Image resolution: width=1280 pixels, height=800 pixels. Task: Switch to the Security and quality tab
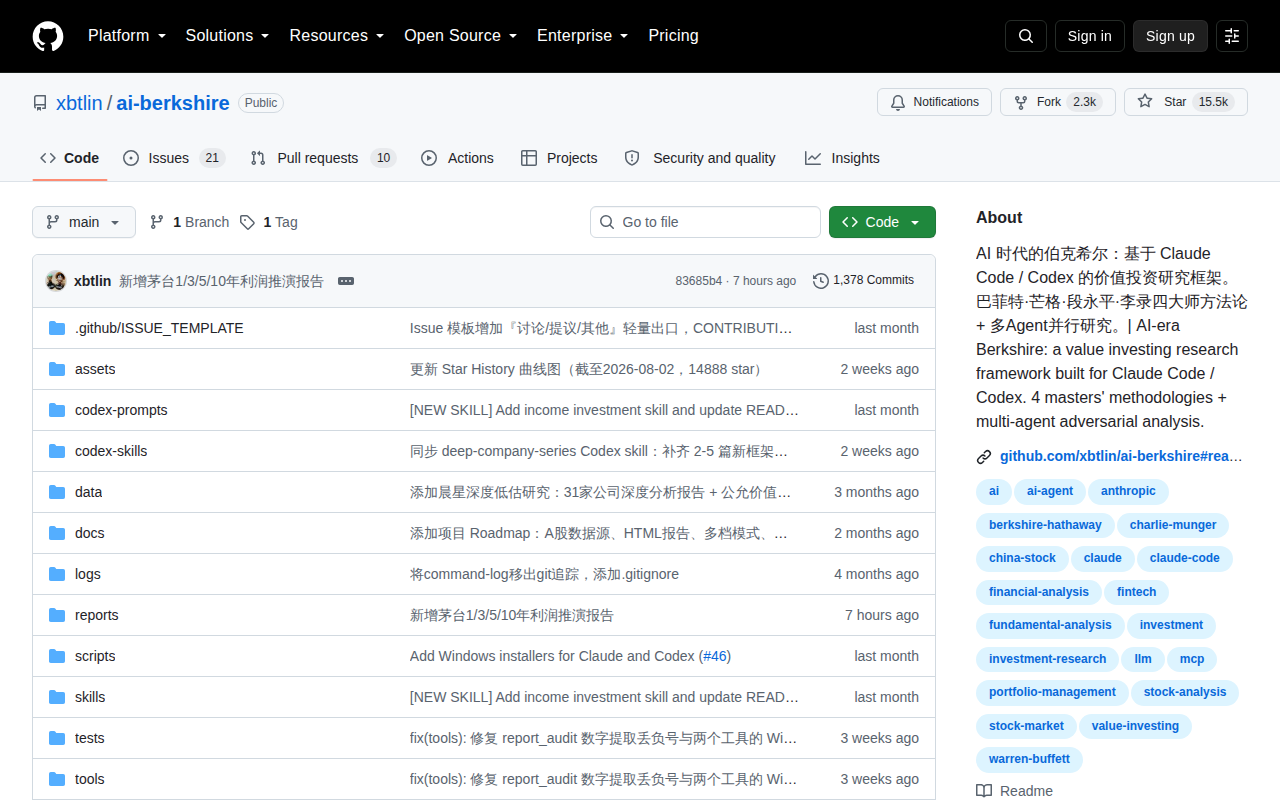point(700,158)
